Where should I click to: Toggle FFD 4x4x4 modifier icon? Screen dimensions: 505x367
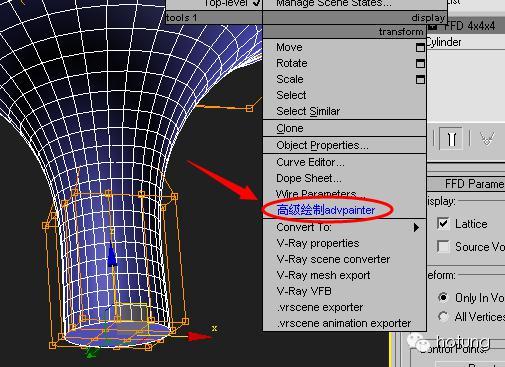pos(433,26)
